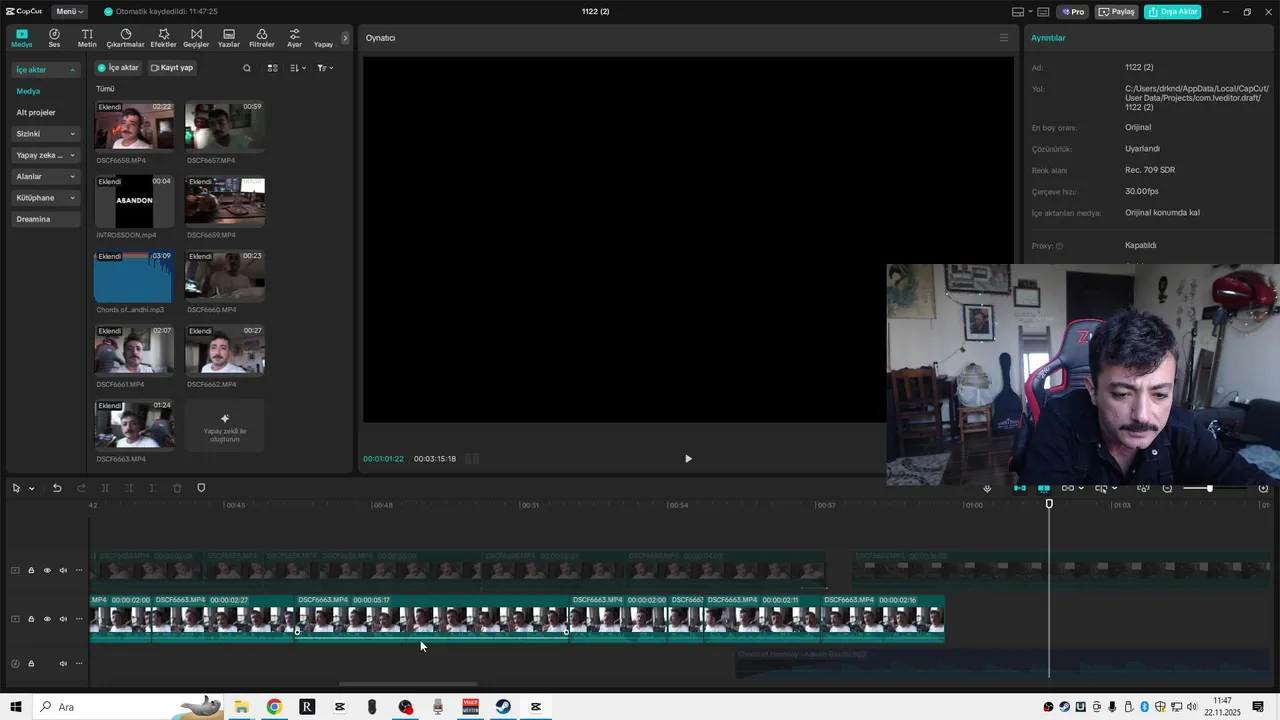1280x720 pixels.
Task: Select Alt projeler in sidebar
Action: 36,112
